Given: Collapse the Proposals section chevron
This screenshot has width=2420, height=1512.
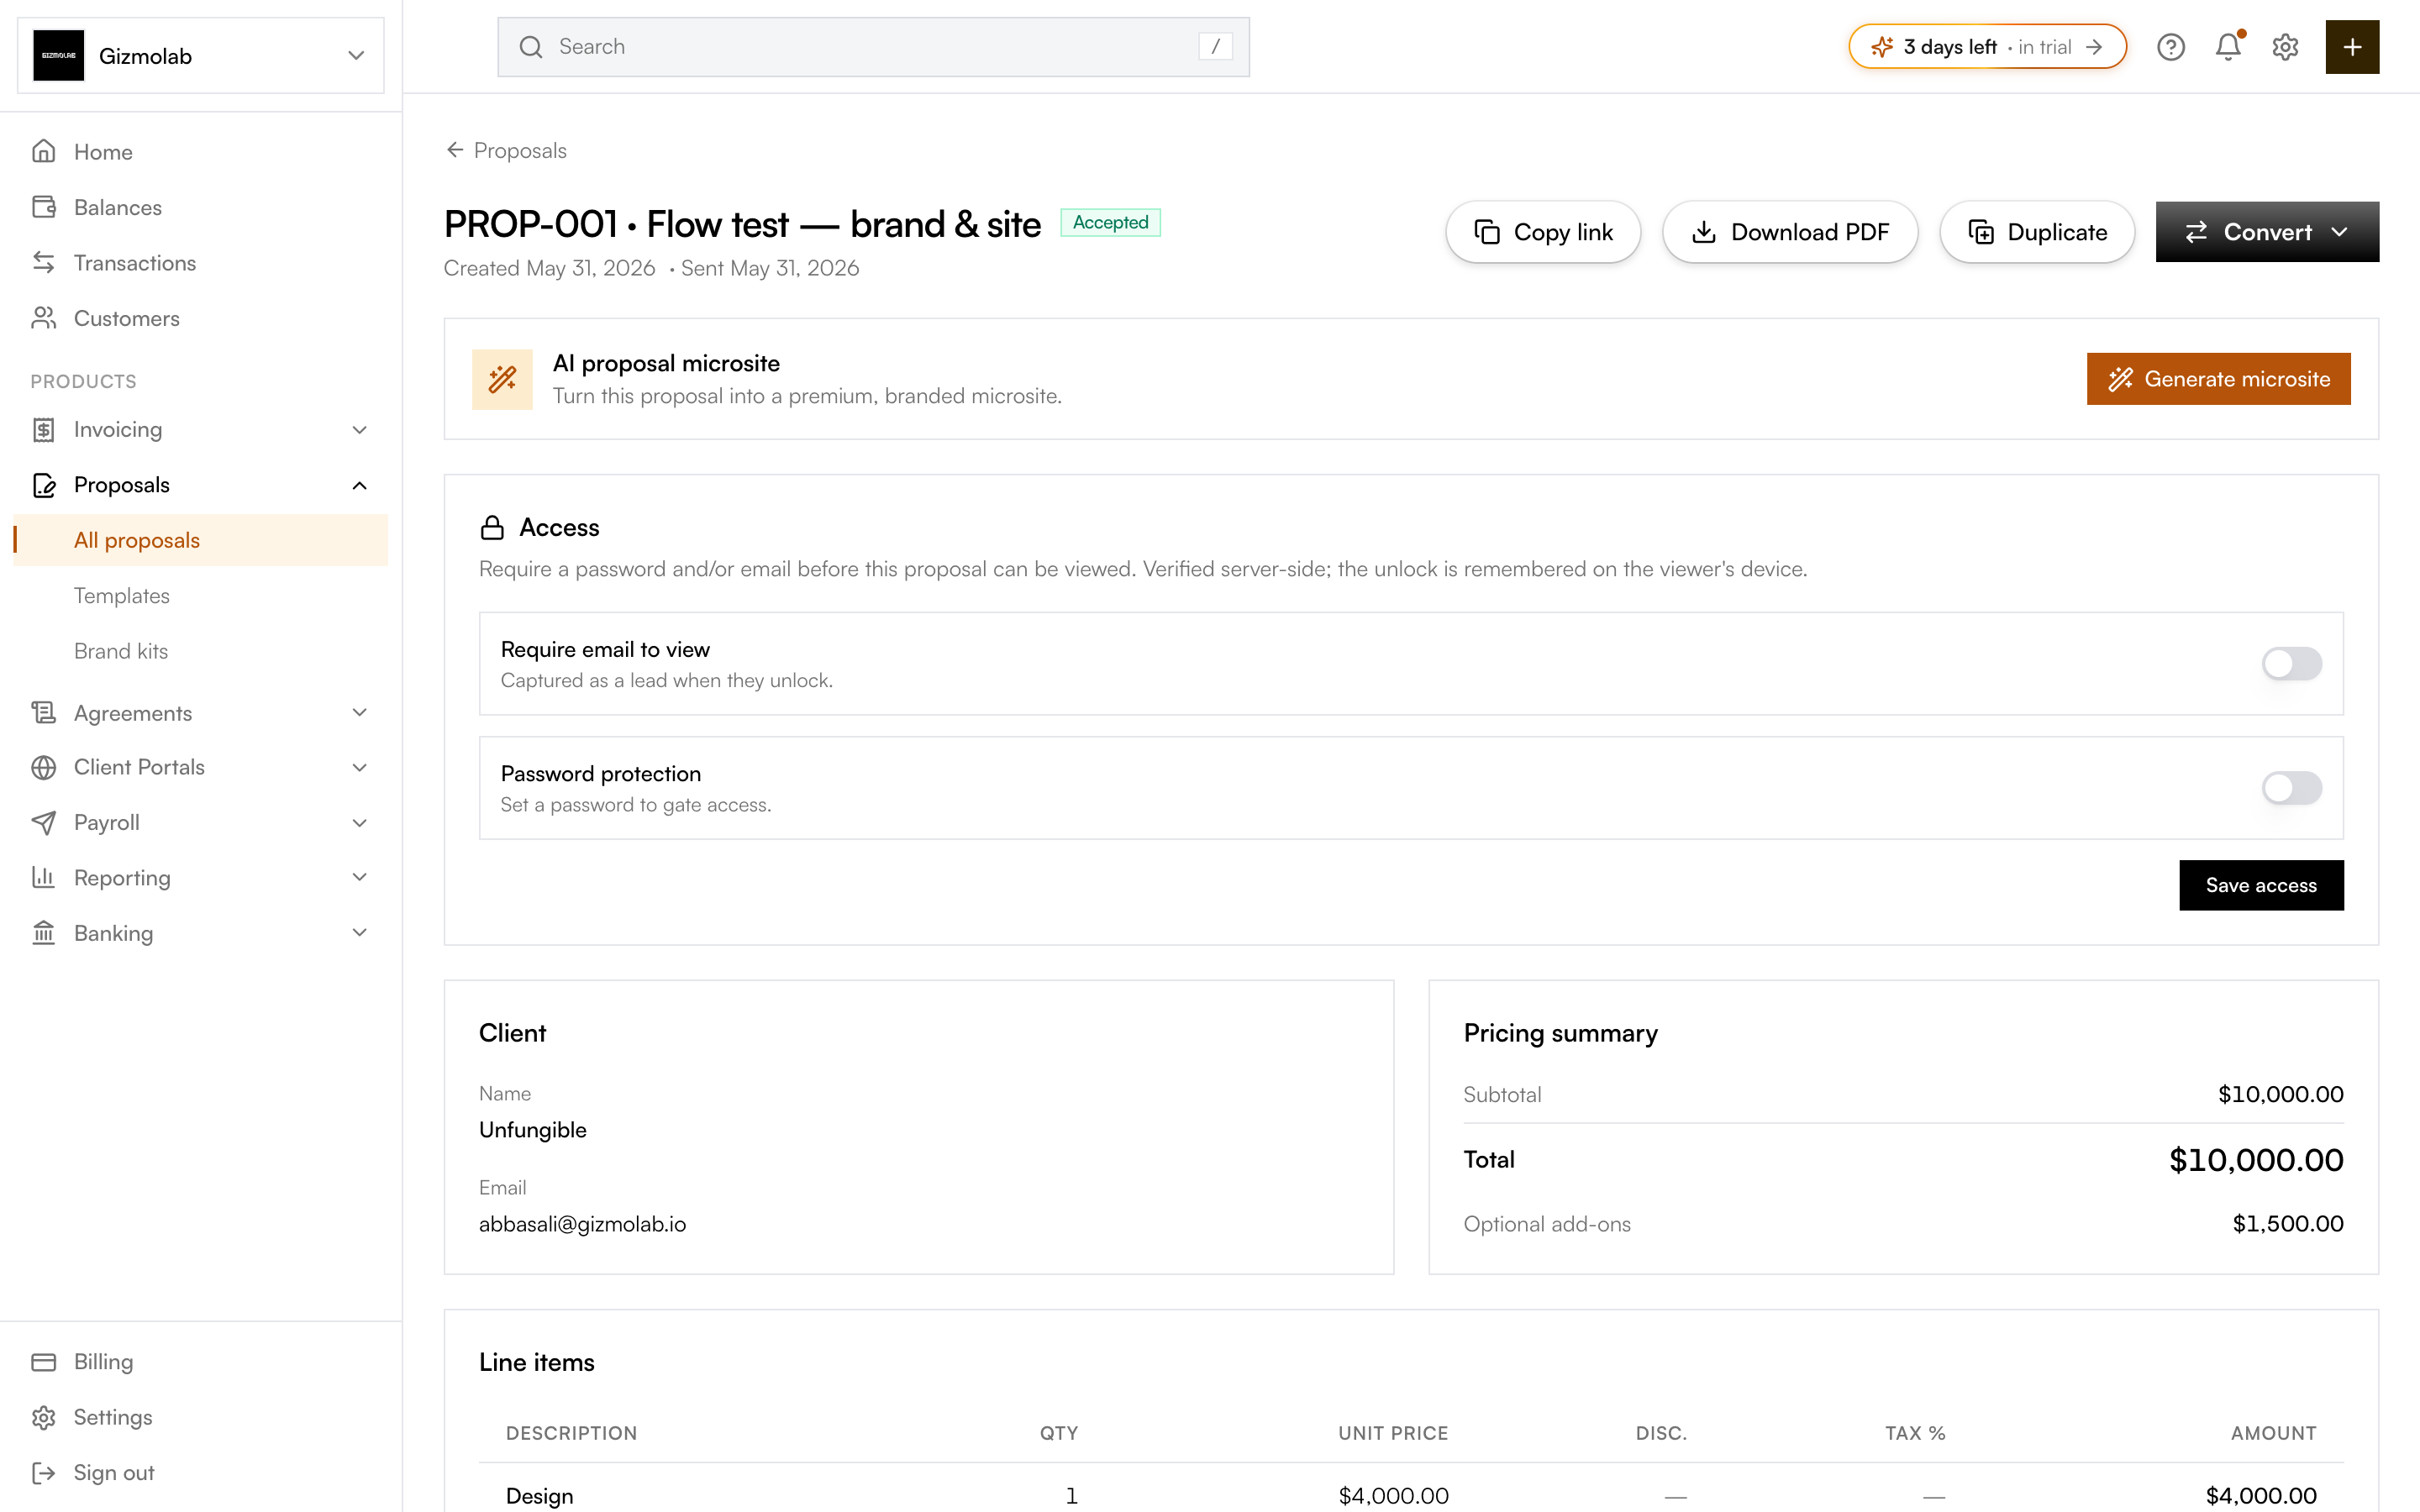Looking at the screenshot, I should pyautogui.click(x=360, y=485).
